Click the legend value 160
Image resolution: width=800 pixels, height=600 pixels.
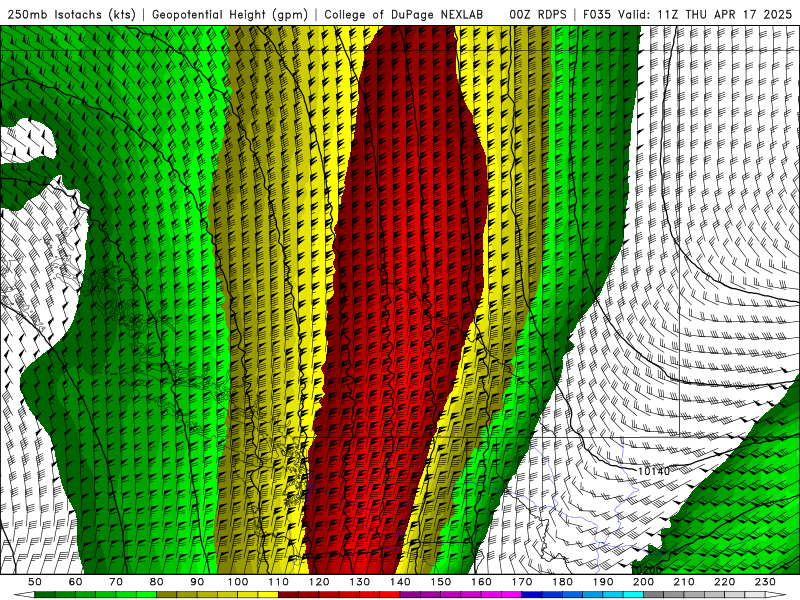click(481, 582)
